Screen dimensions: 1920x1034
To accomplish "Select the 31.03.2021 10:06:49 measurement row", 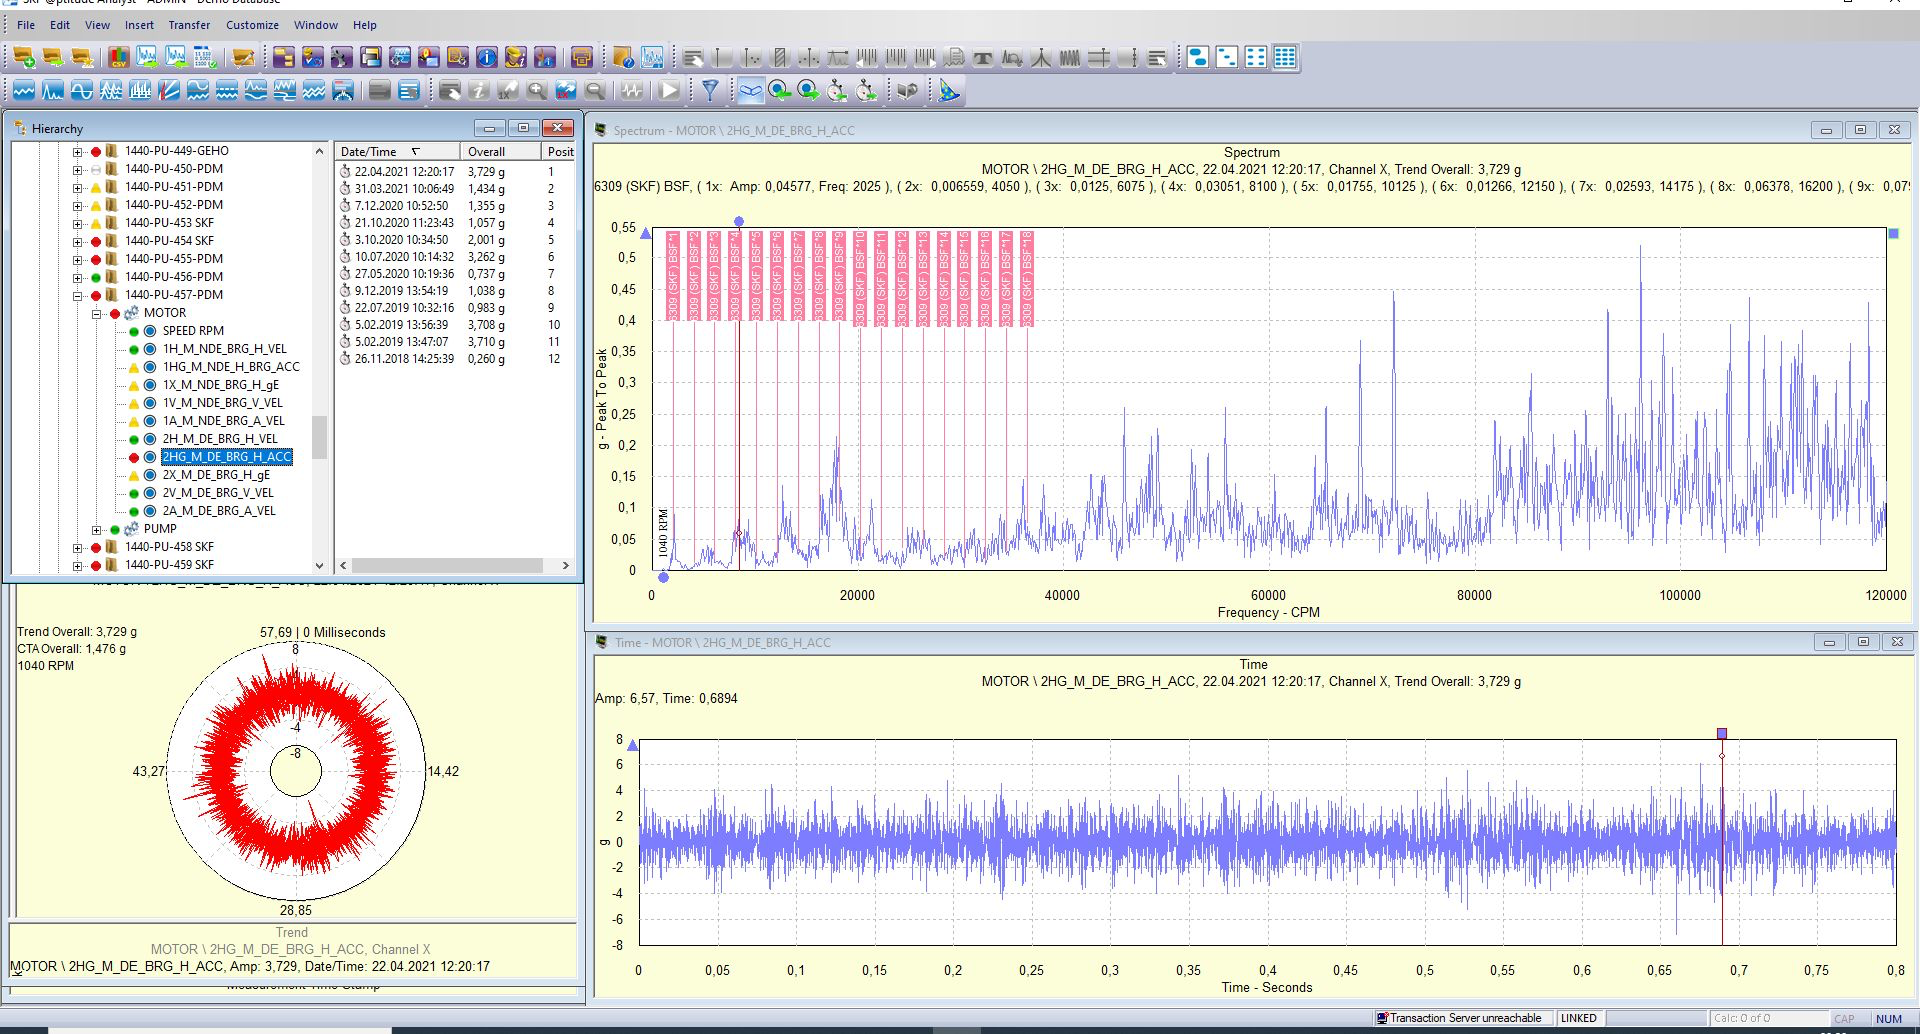I will click(455, 189).
